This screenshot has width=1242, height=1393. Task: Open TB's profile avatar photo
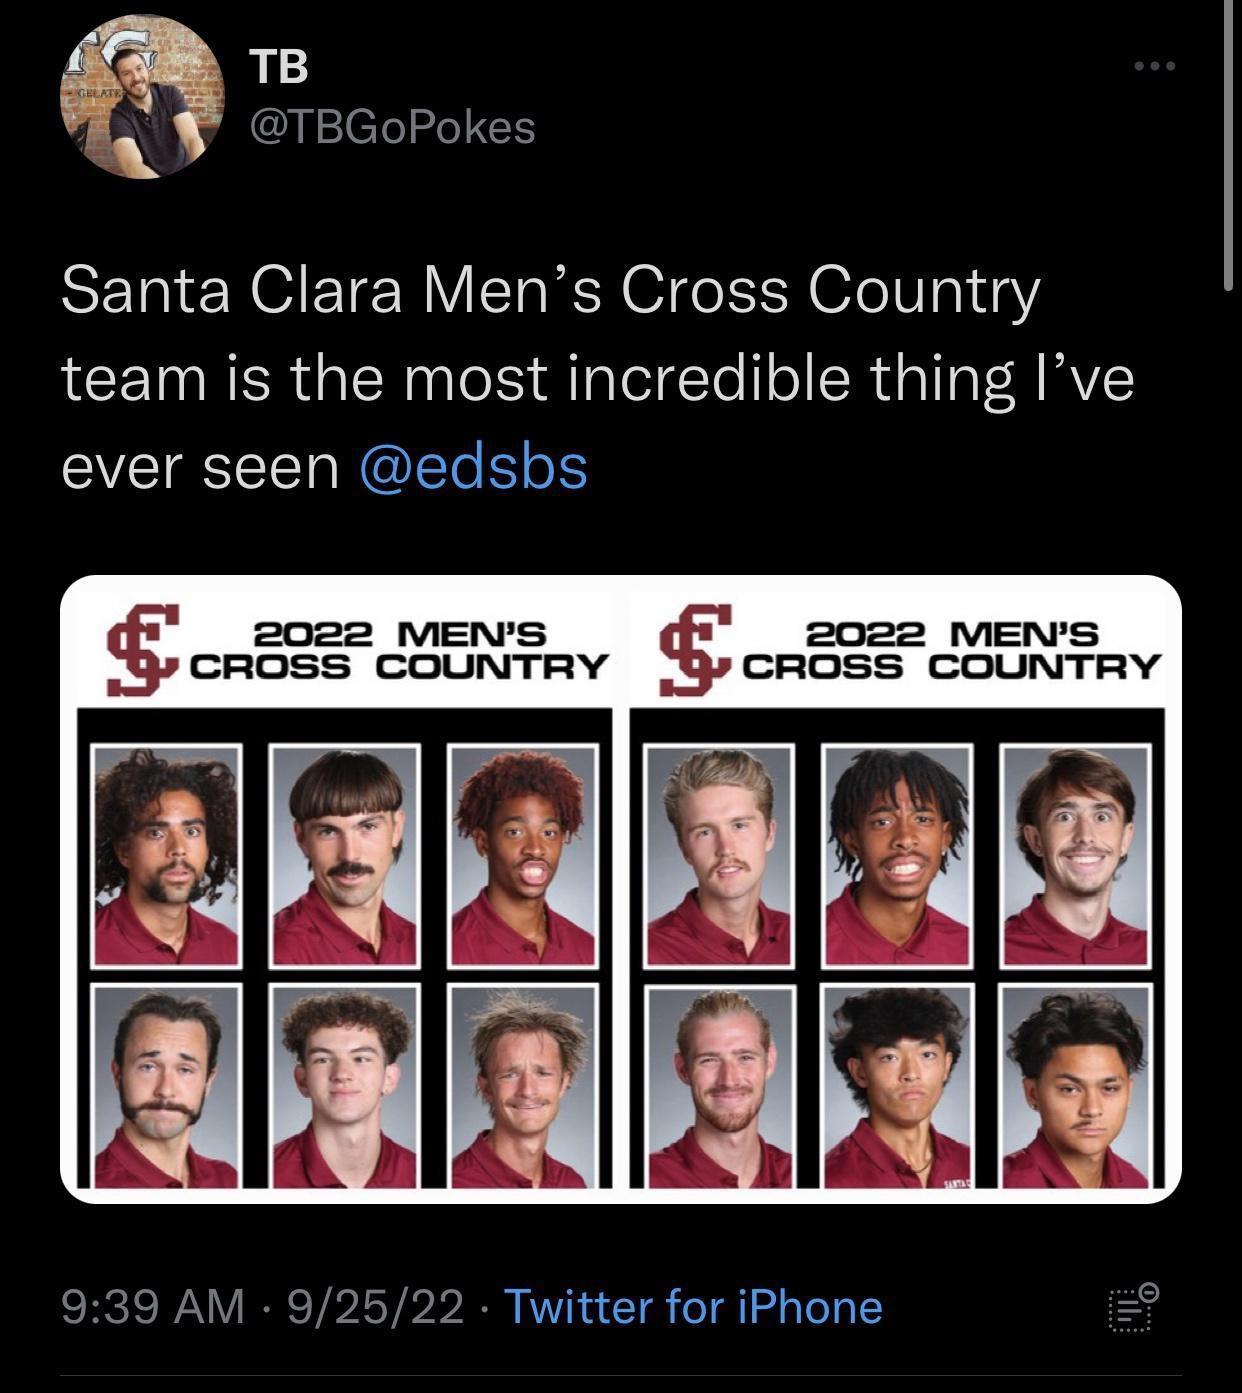point(142,97)
